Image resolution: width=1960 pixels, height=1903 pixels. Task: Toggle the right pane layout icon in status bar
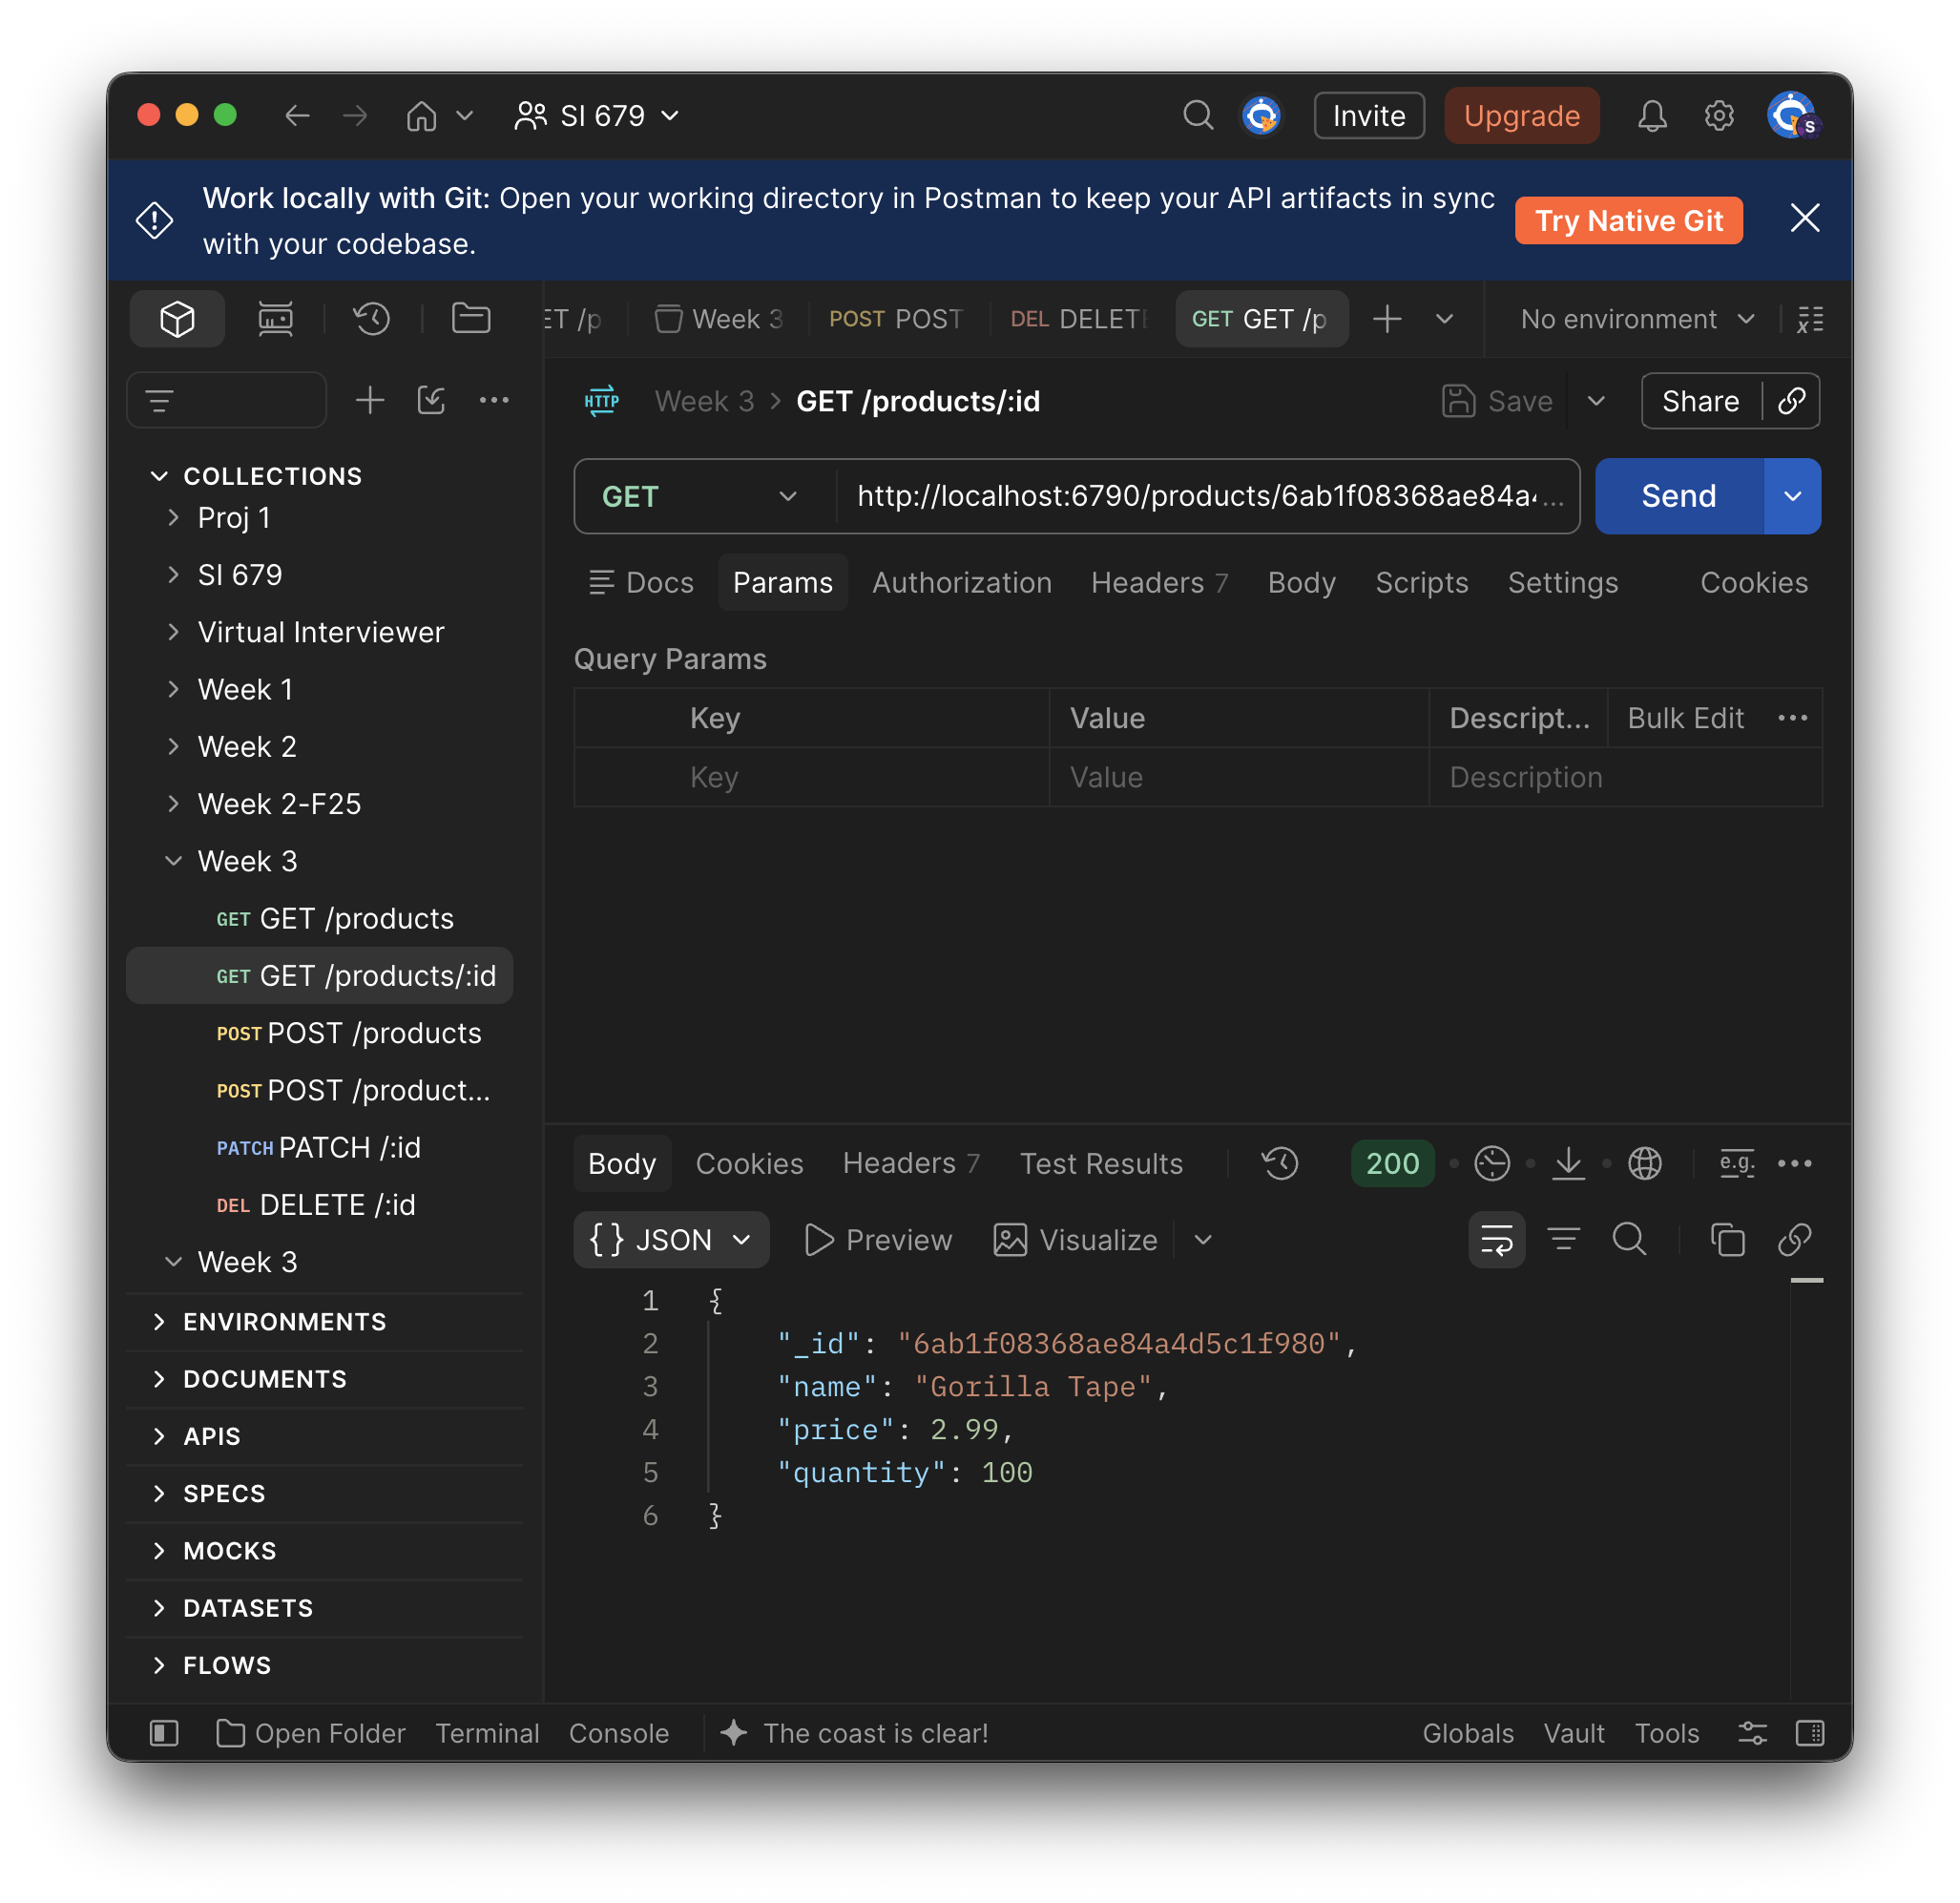[1810, 1732]
